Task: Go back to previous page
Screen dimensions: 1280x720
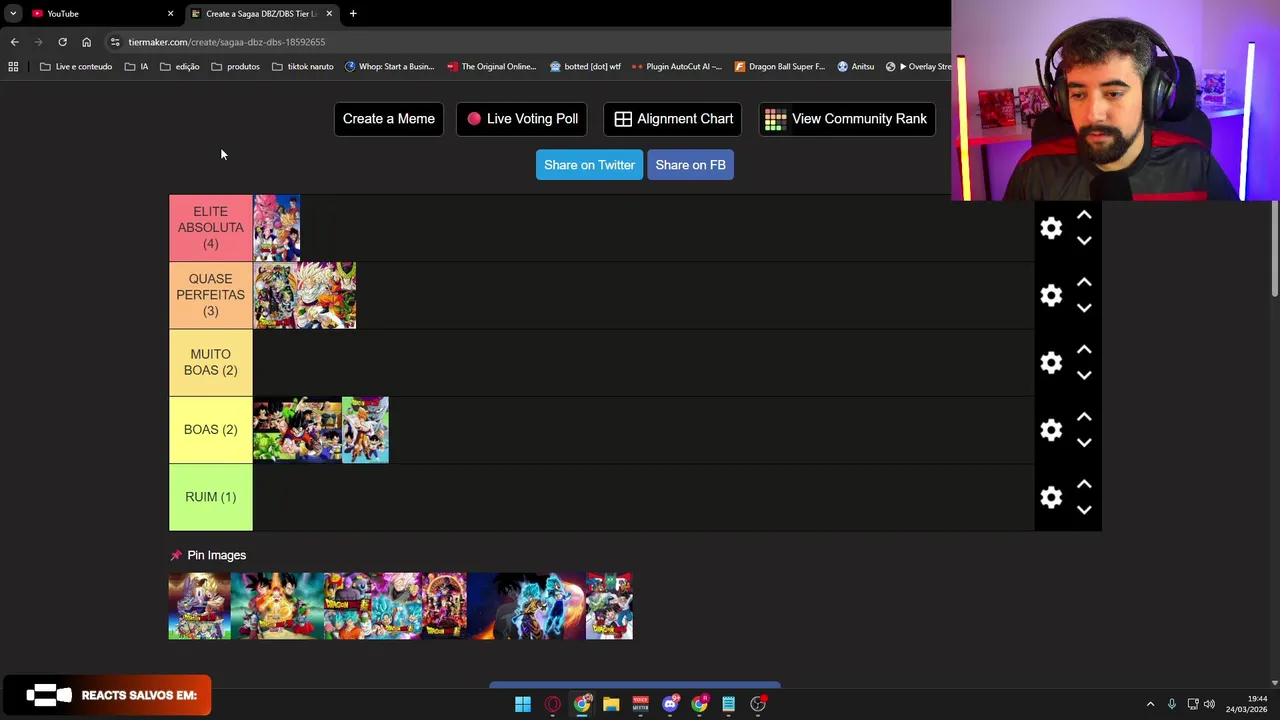Action: pyautogui.click(x=14, y=42)
